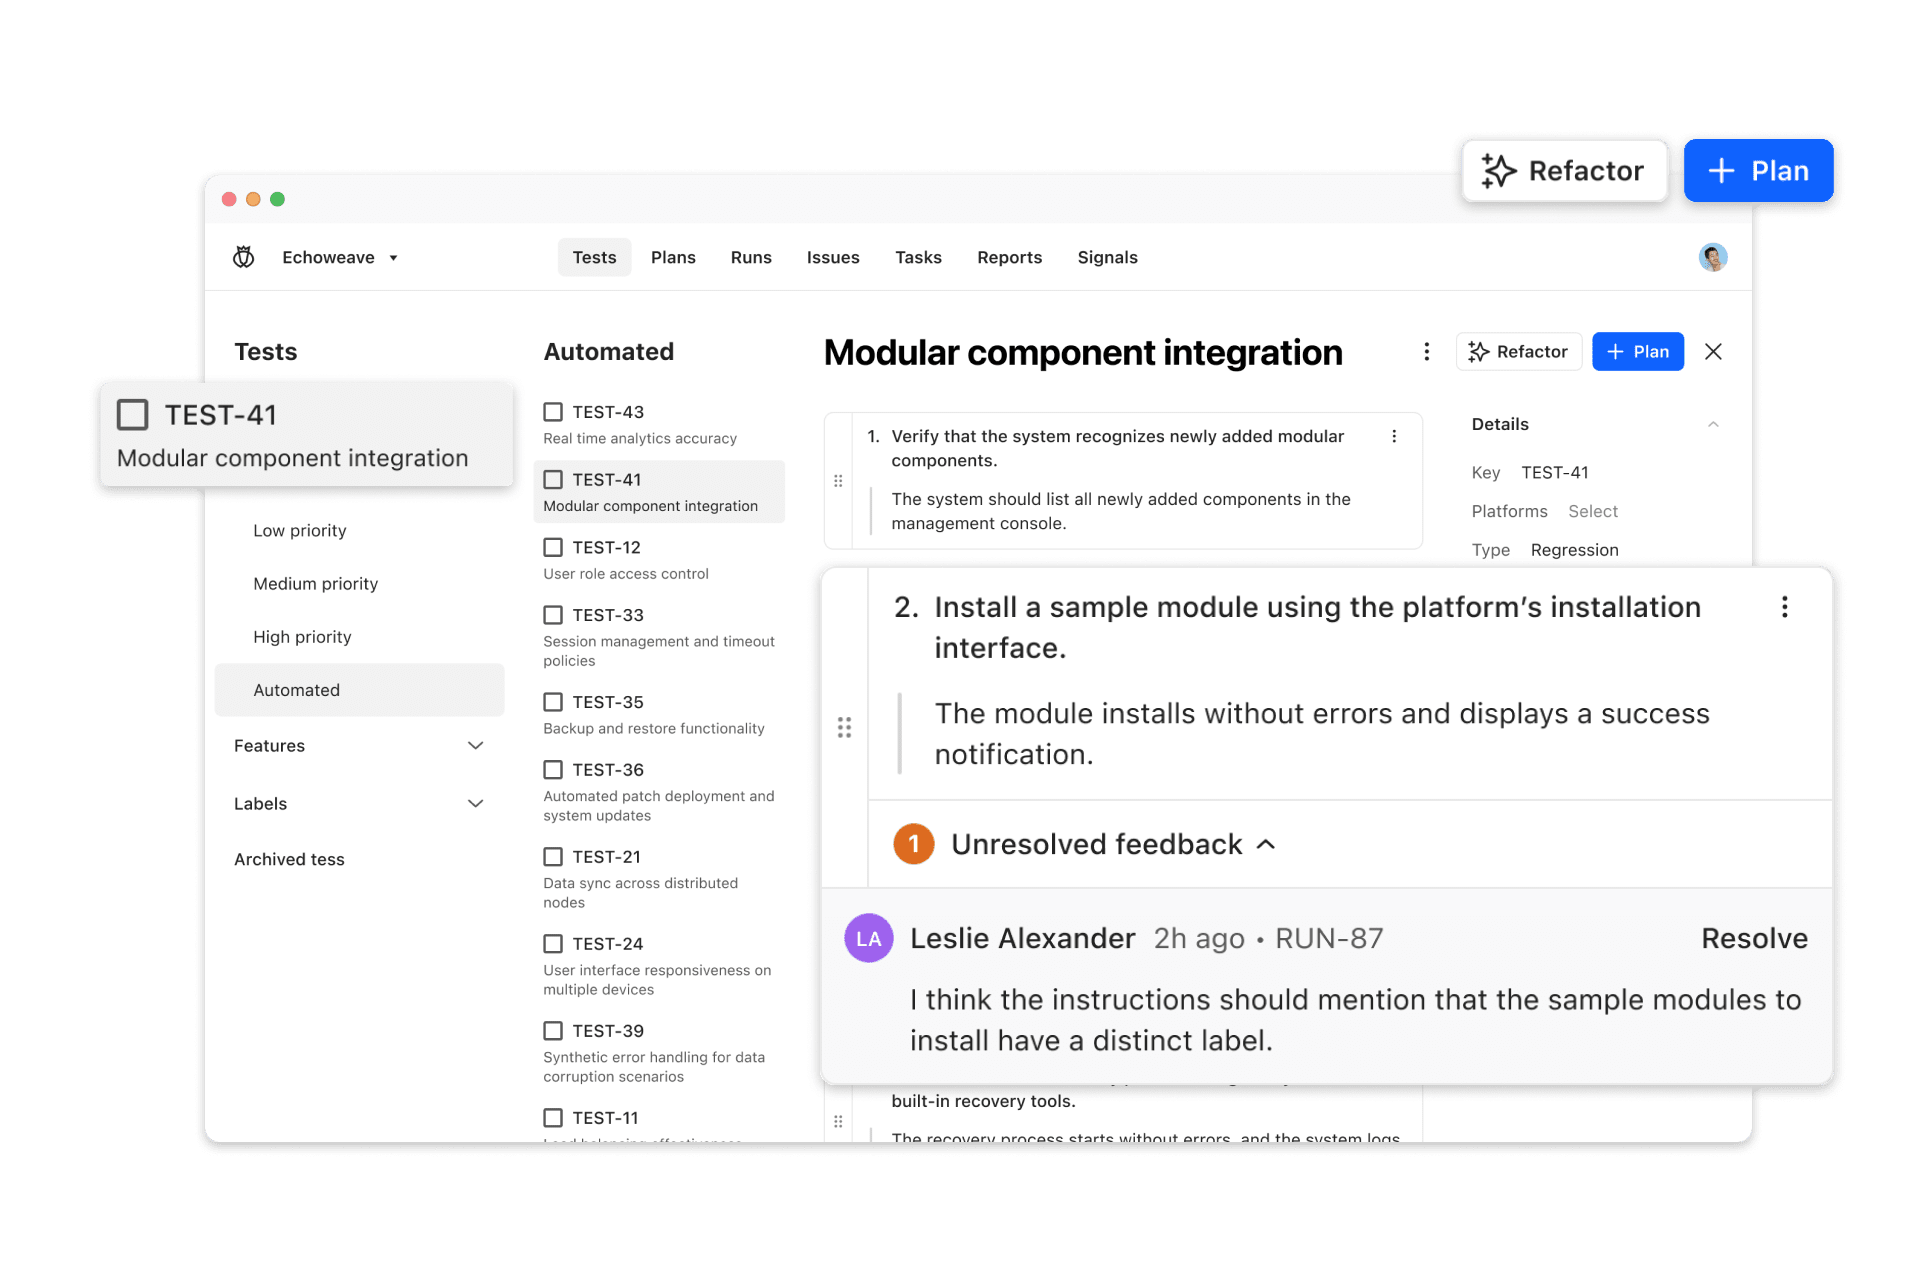Check the TEST-12 checkbox

(554, 547)
